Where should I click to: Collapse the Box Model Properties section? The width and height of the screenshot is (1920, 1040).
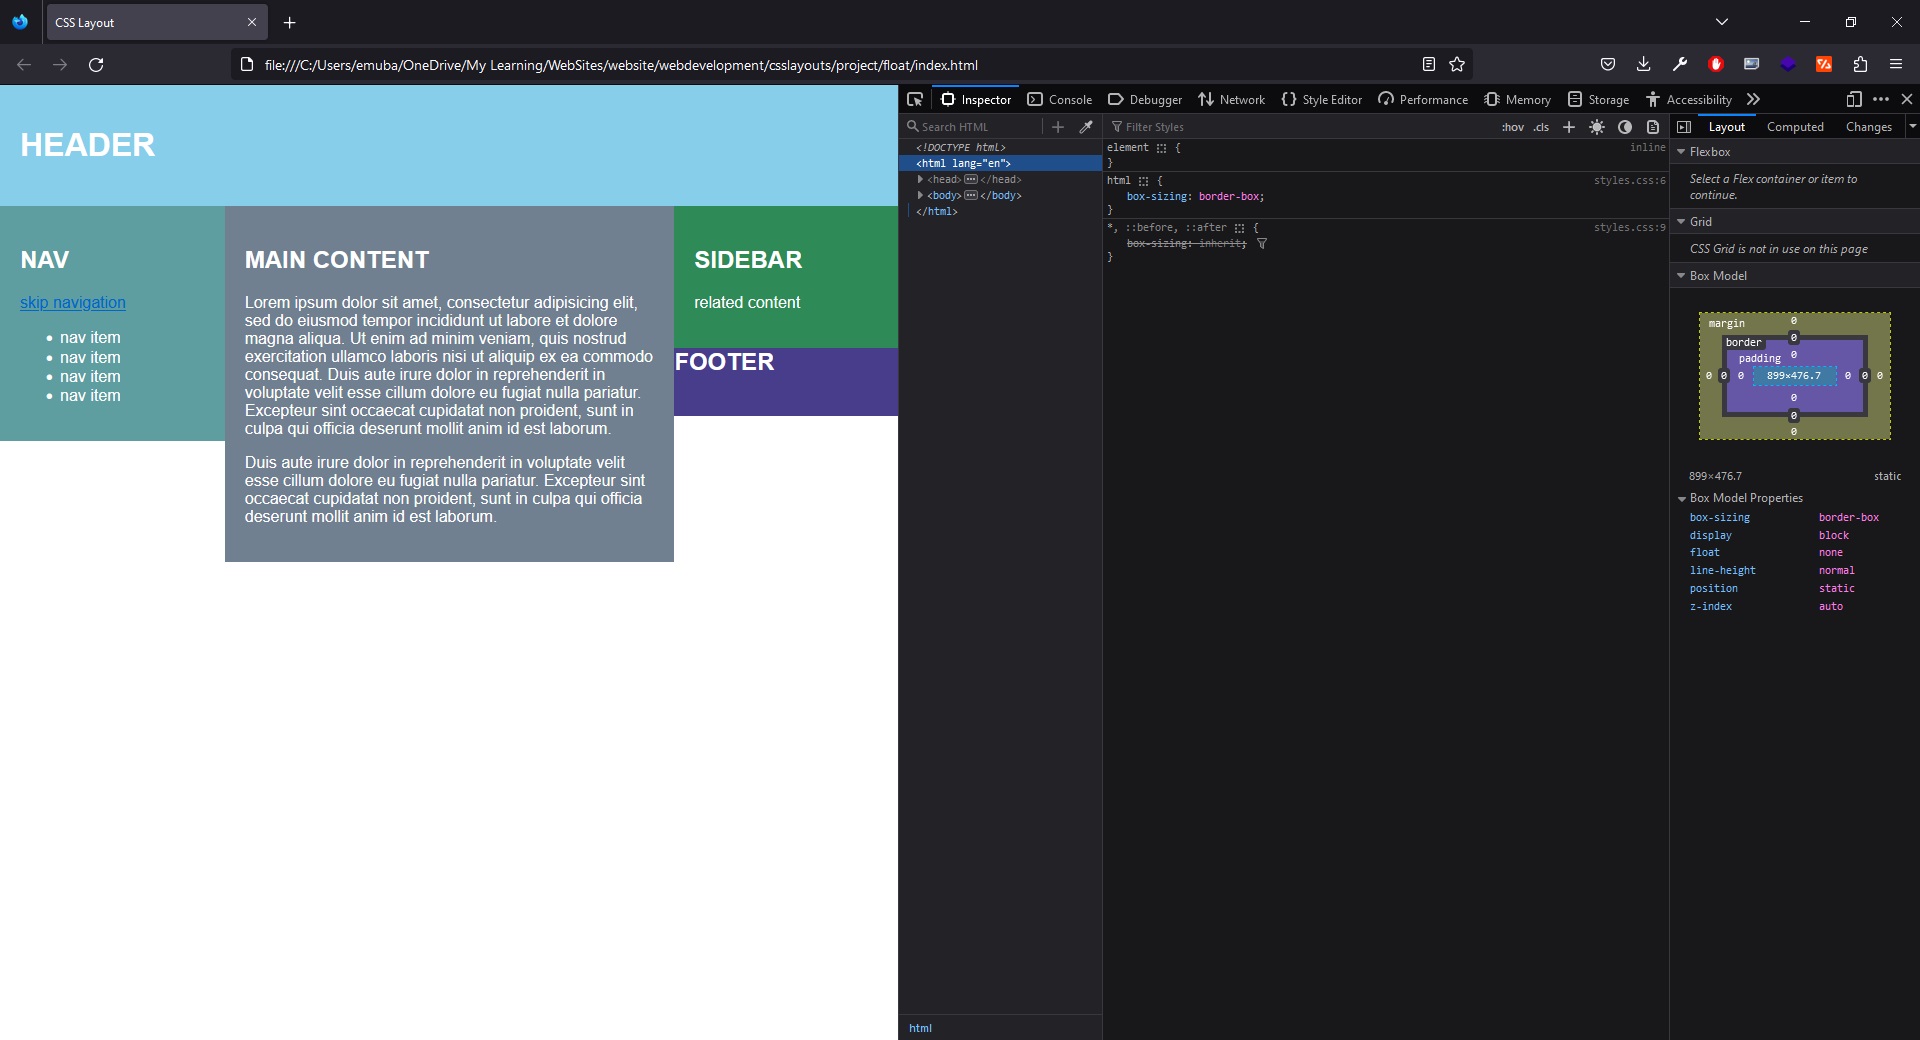click(1682, 498)
